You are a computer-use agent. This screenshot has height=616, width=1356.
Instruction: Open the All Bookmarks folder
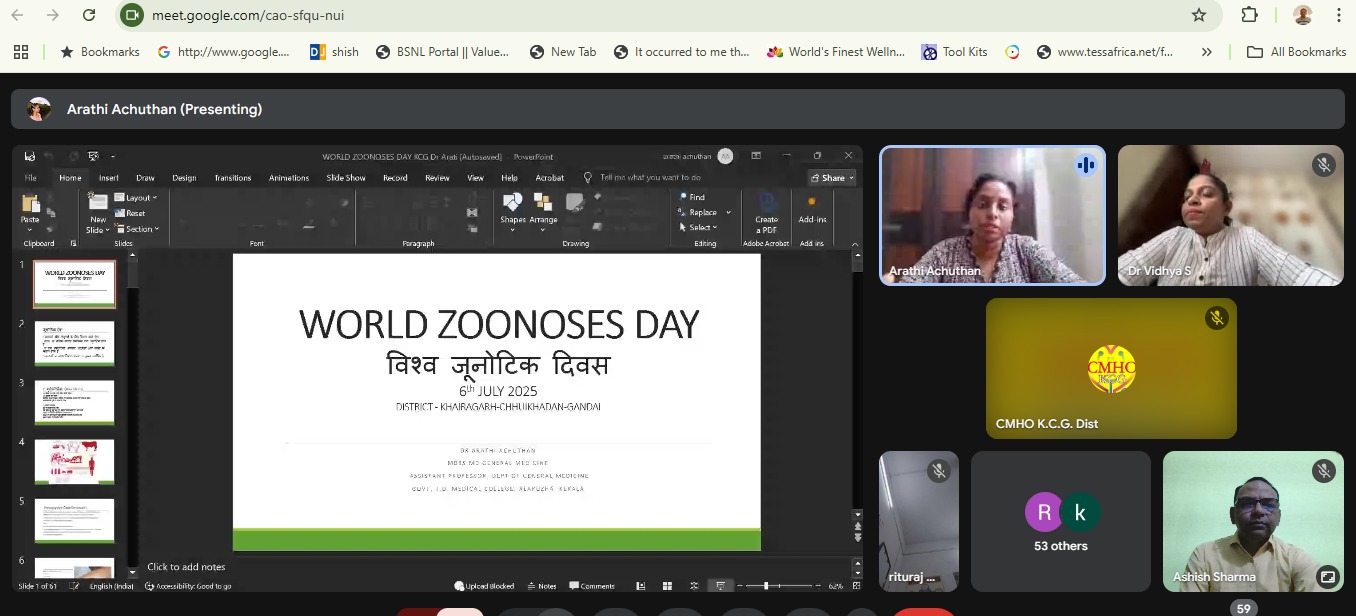pos(1296,52)
